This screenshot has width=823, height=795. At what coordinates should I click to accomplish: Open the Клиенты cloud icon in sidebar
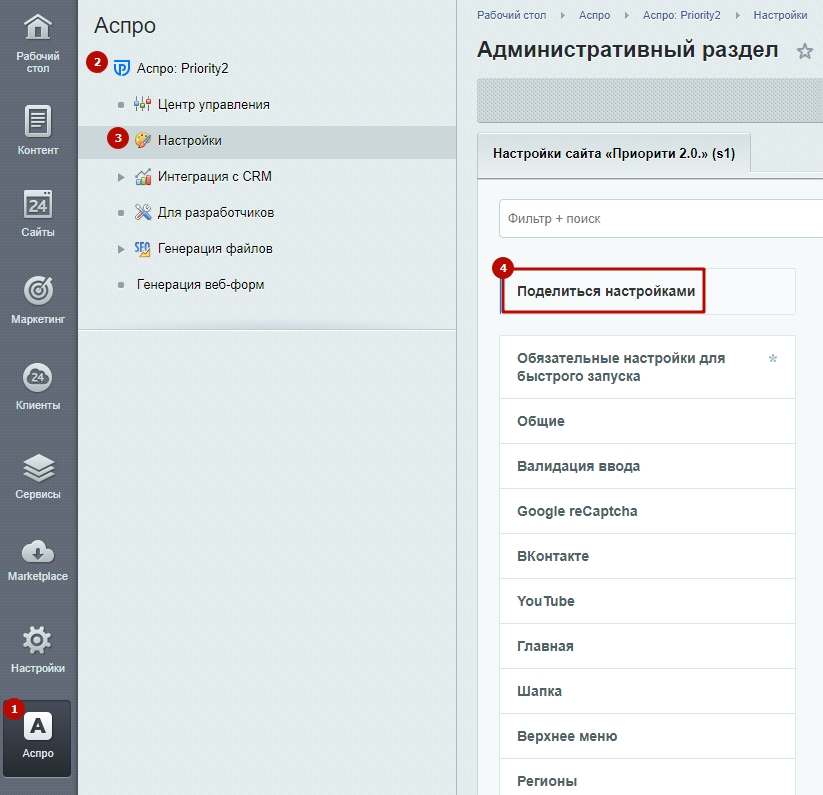tap(38, 377)
